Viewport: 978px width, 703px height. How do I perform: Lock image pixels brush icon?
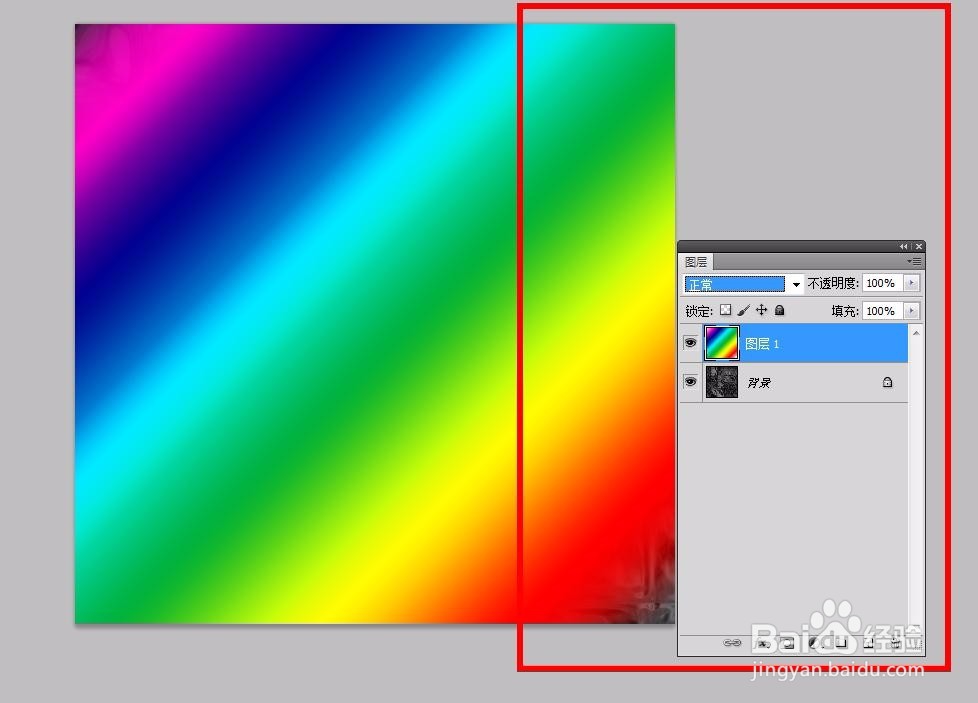(743, 310)
